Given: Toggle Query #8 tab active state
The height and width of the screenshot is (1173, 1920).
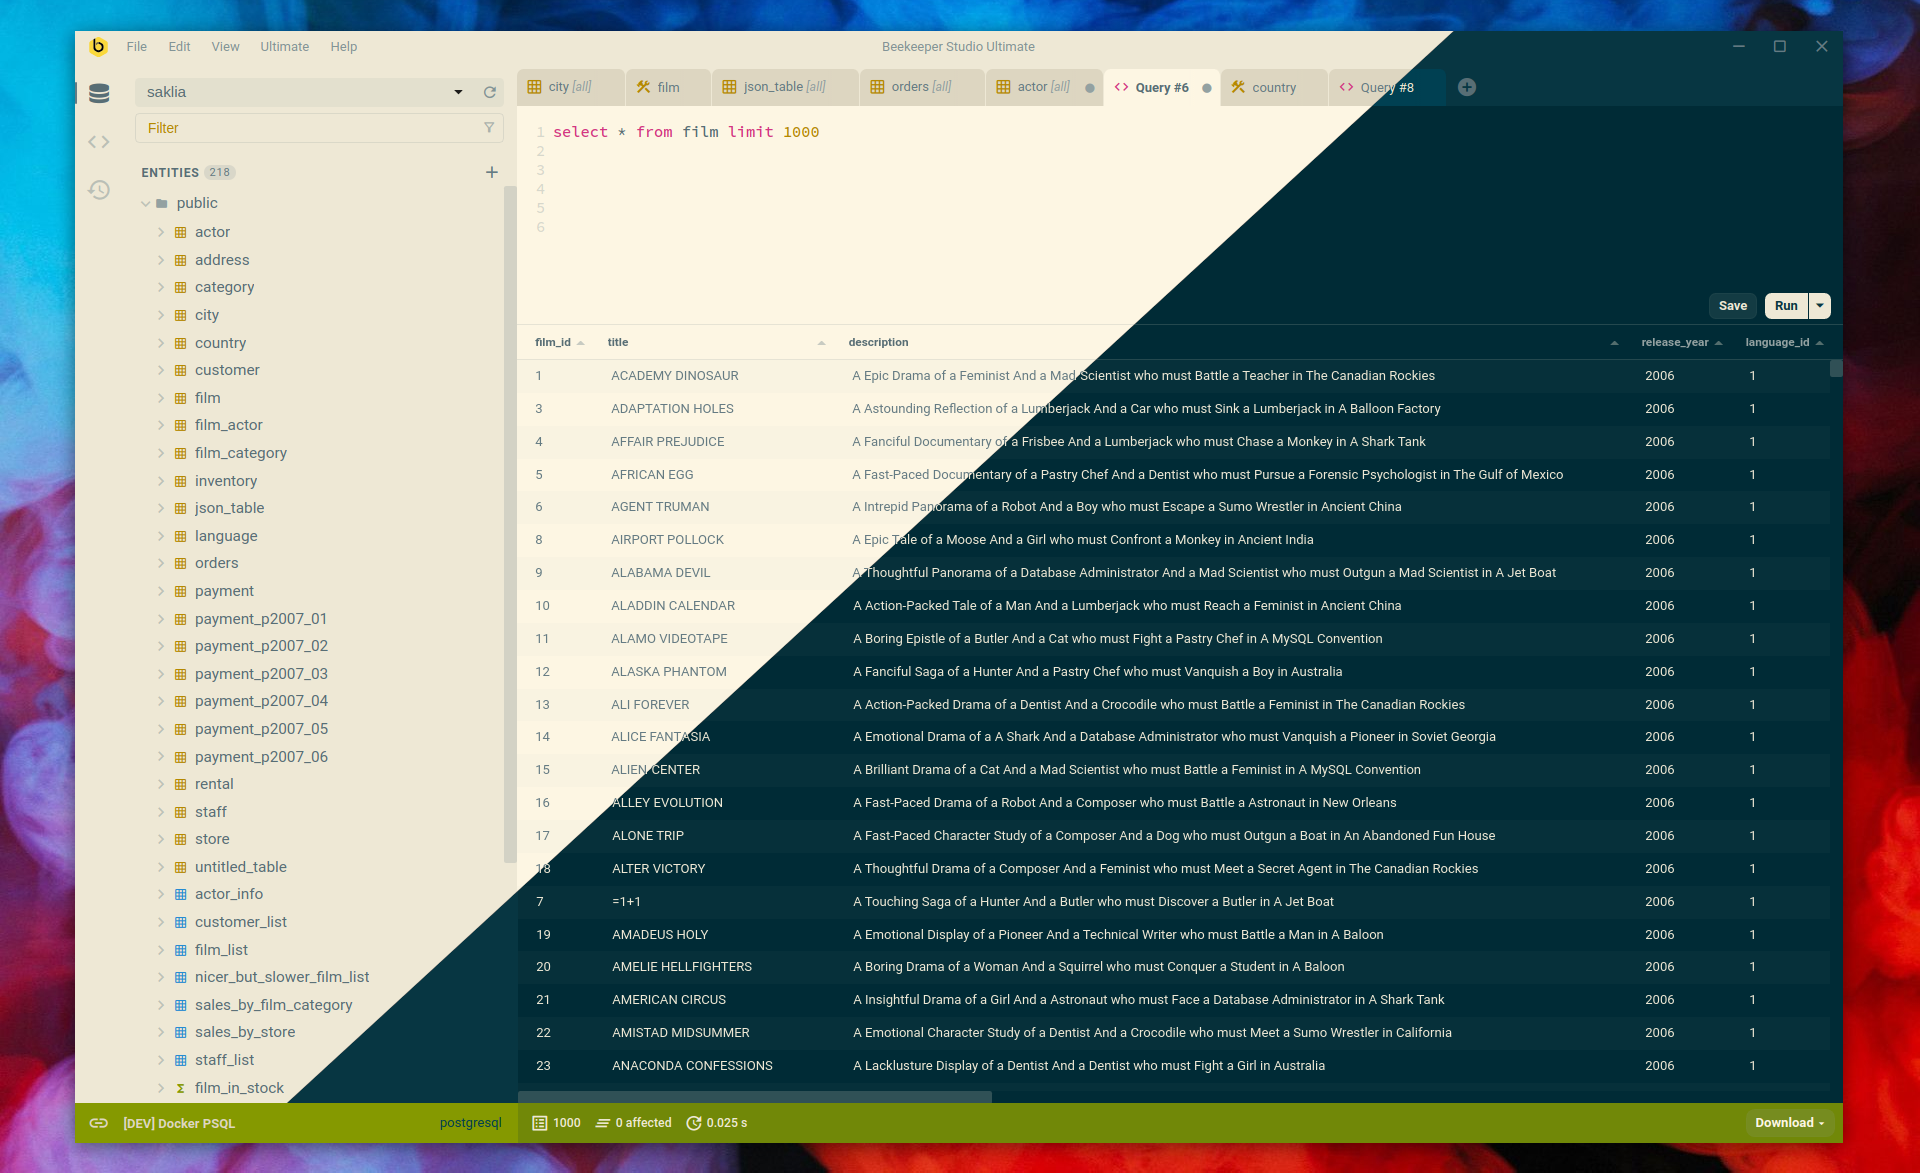Looking at the screenshot, I should point(1387,86).
